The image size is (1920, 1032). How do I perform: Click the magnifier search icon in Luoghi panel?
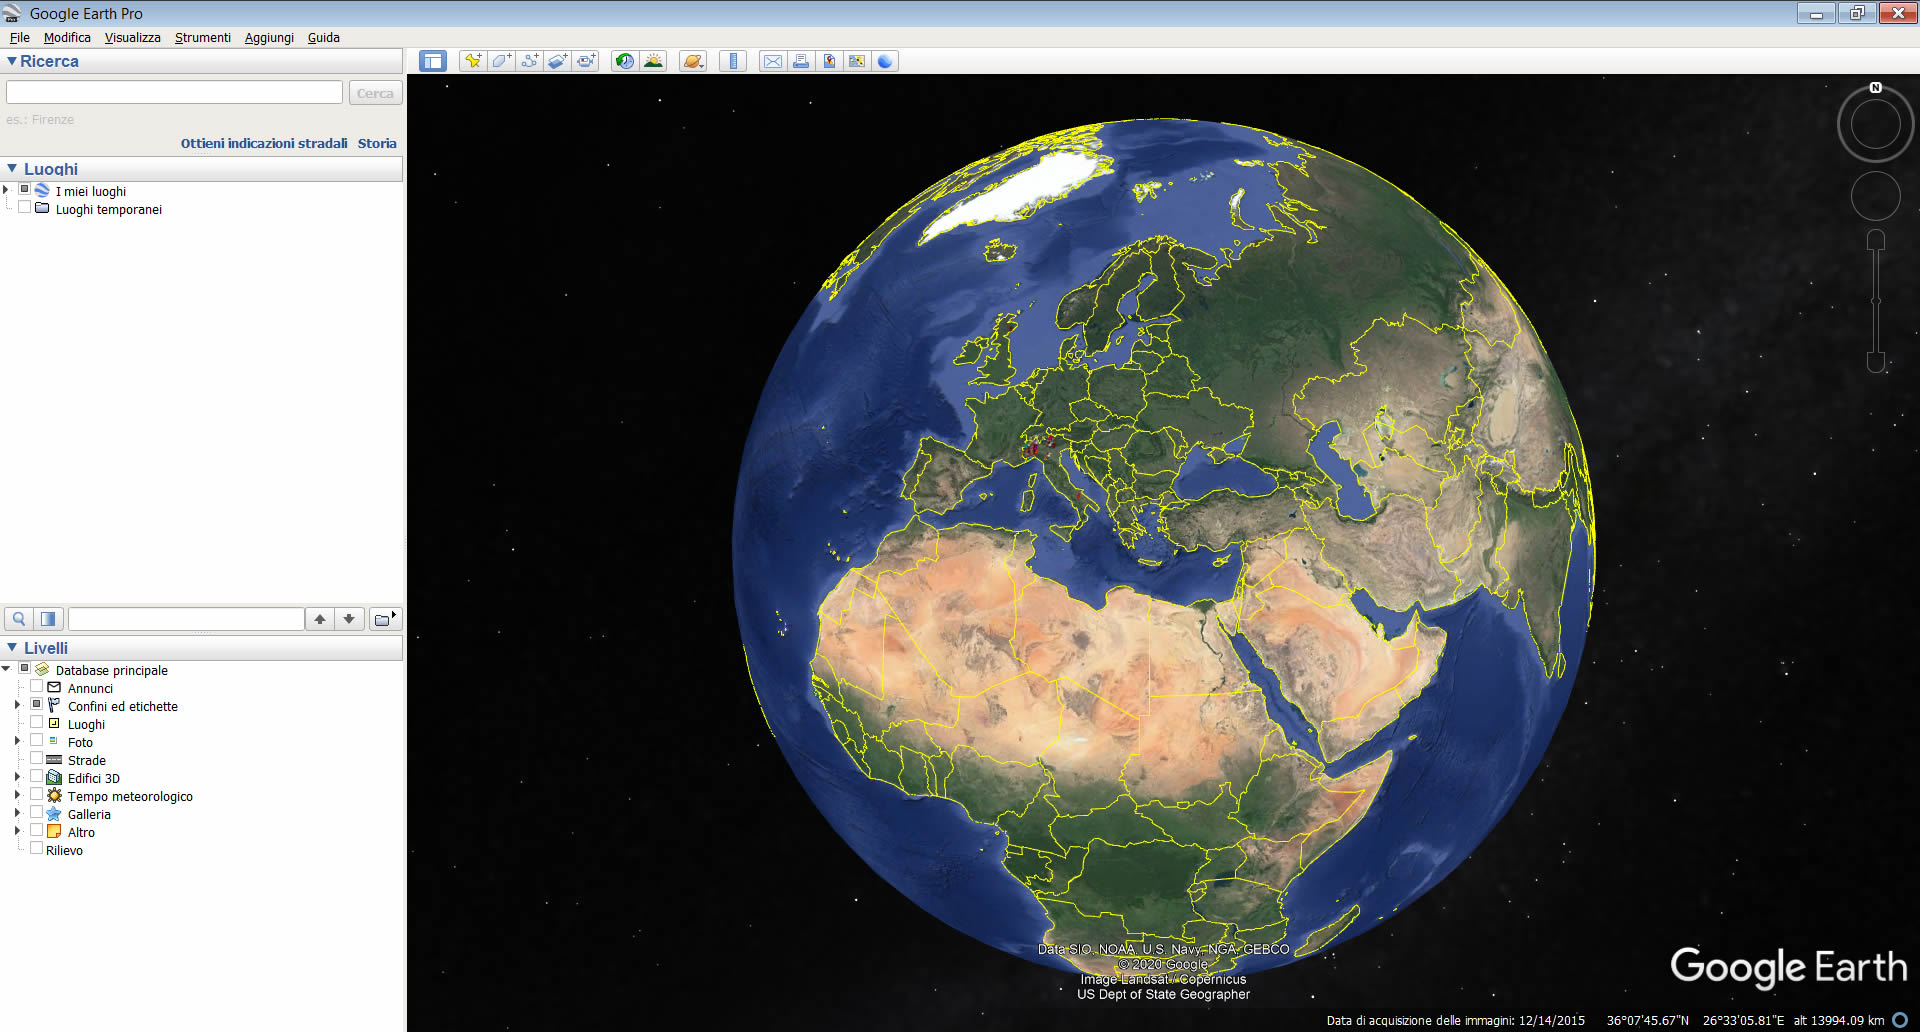[19, 619]
